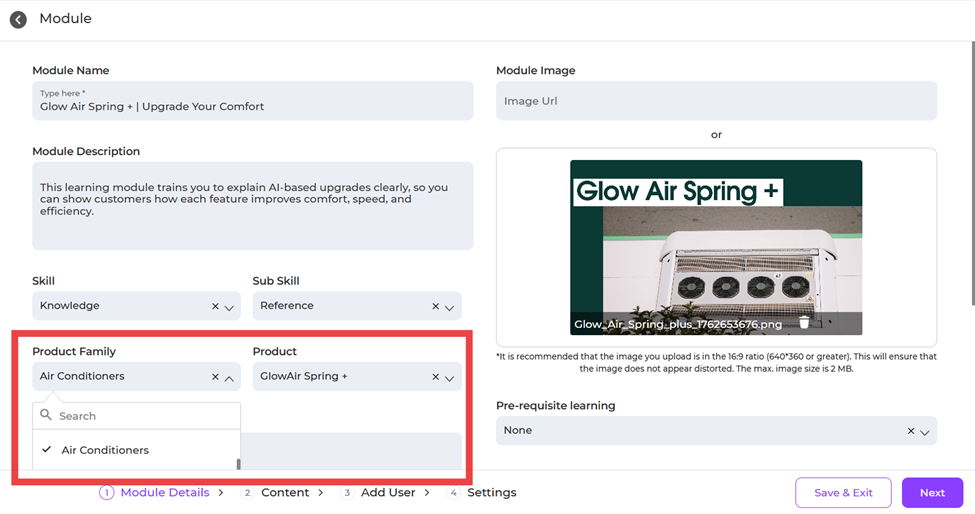Screen dimensions: 975x514
Task: Click the Image Url input field
Action: pyautogui.click(x=716, y=101)
